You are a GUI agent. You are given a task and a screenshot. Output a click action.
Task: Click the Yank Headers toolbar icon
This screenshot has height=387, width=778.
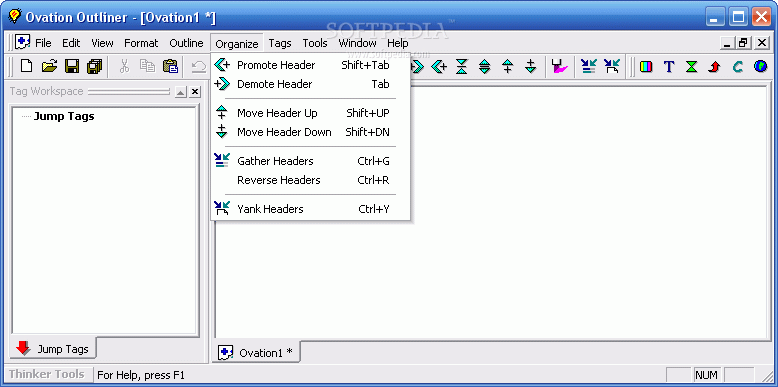pyautogui.click(x=612, y=66)
